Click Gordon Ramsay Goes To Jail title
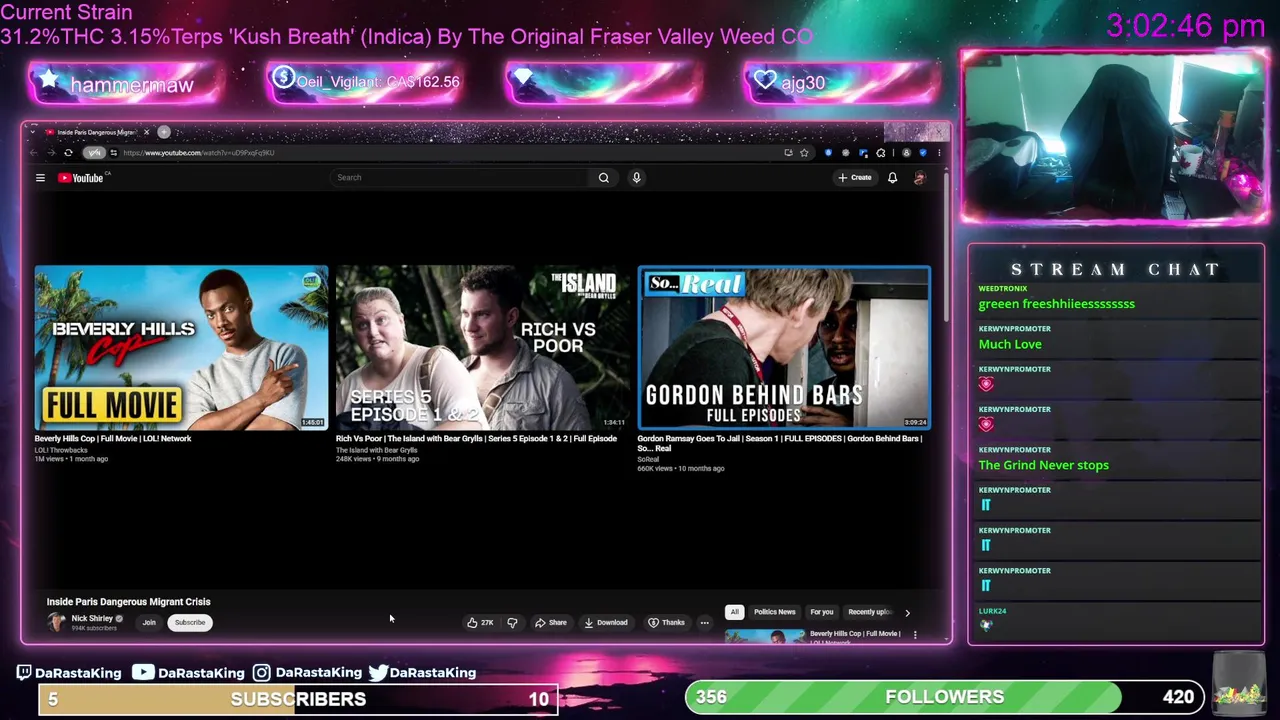The height and width of the screenshot is (720, 1280). [780, 443]
